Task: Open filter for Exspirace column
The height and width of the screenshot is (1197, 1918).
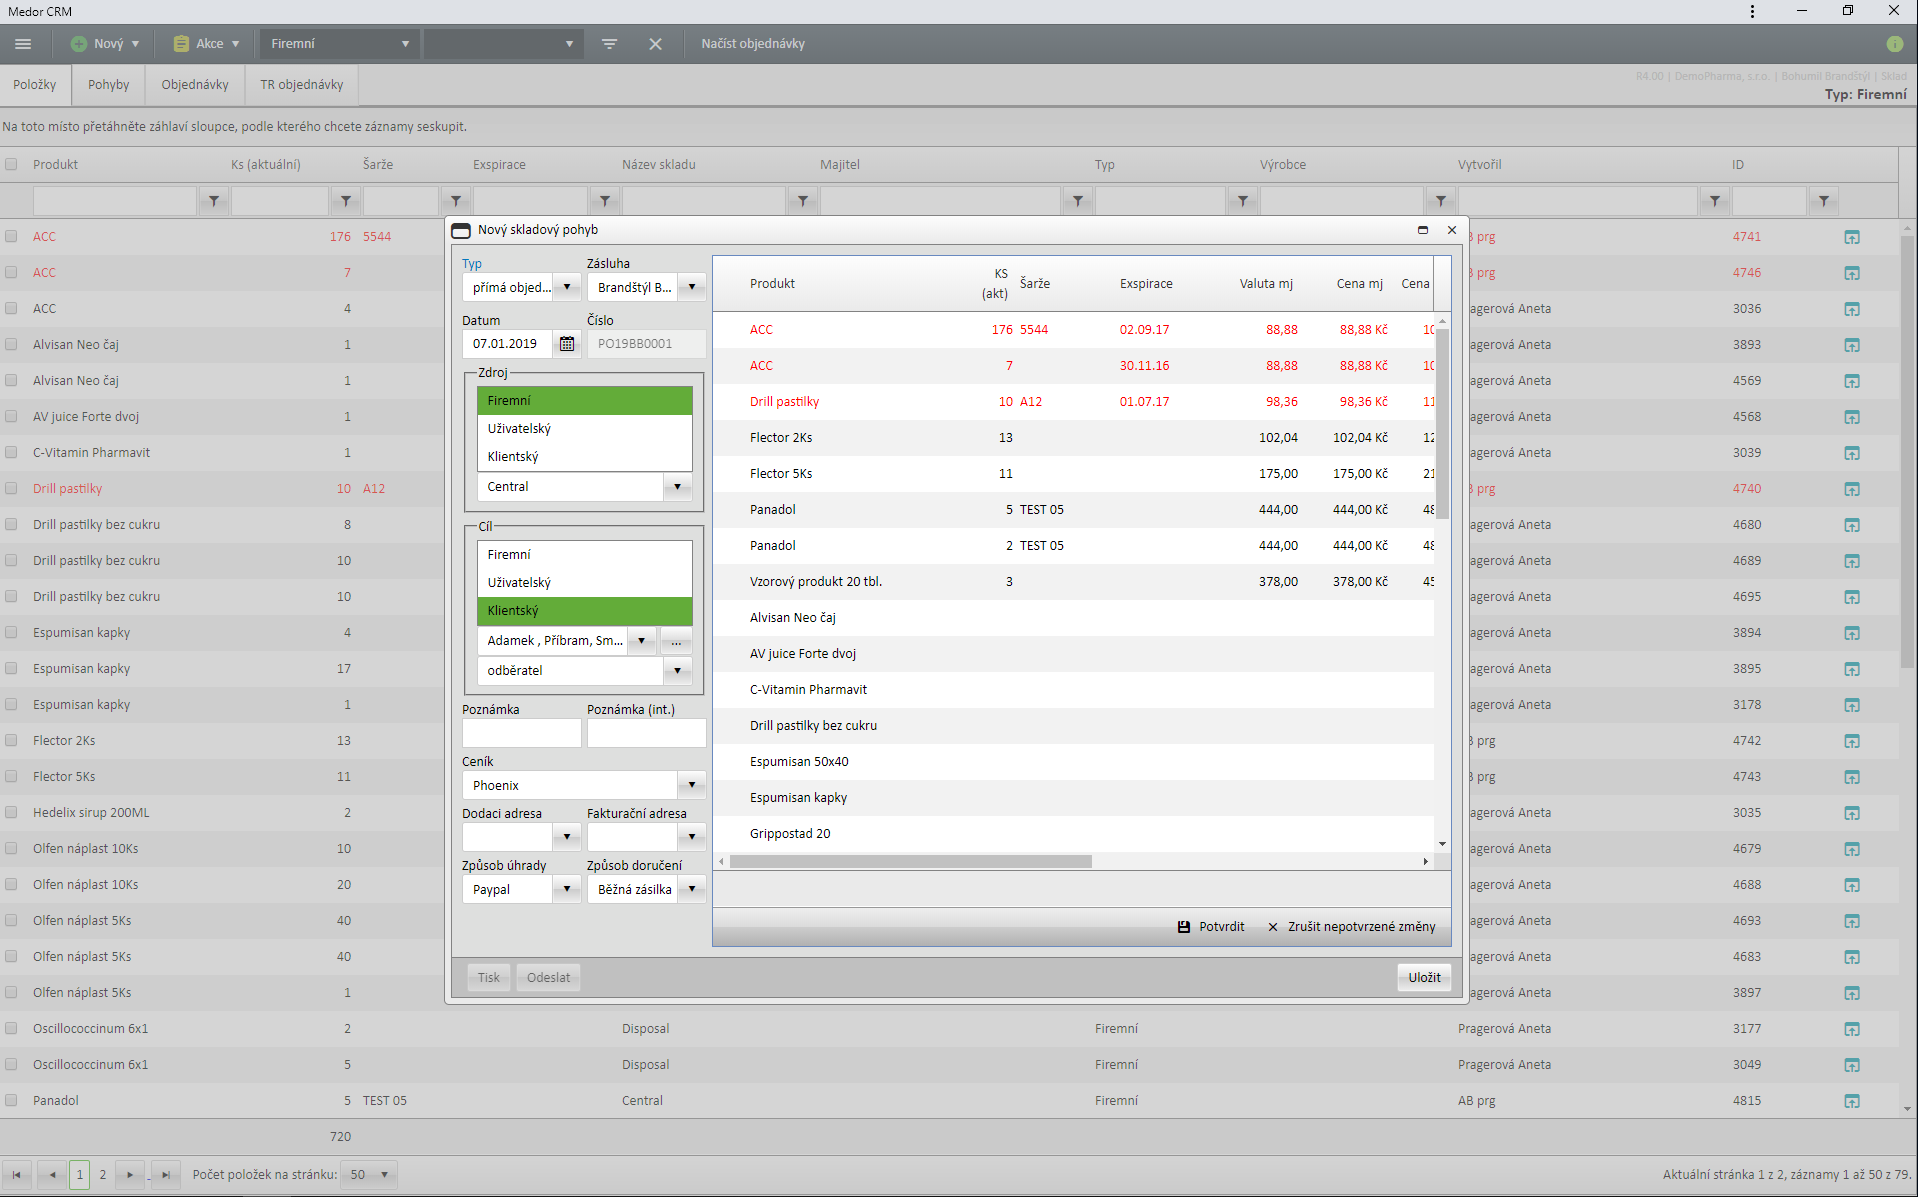Action: pos(605,201)
